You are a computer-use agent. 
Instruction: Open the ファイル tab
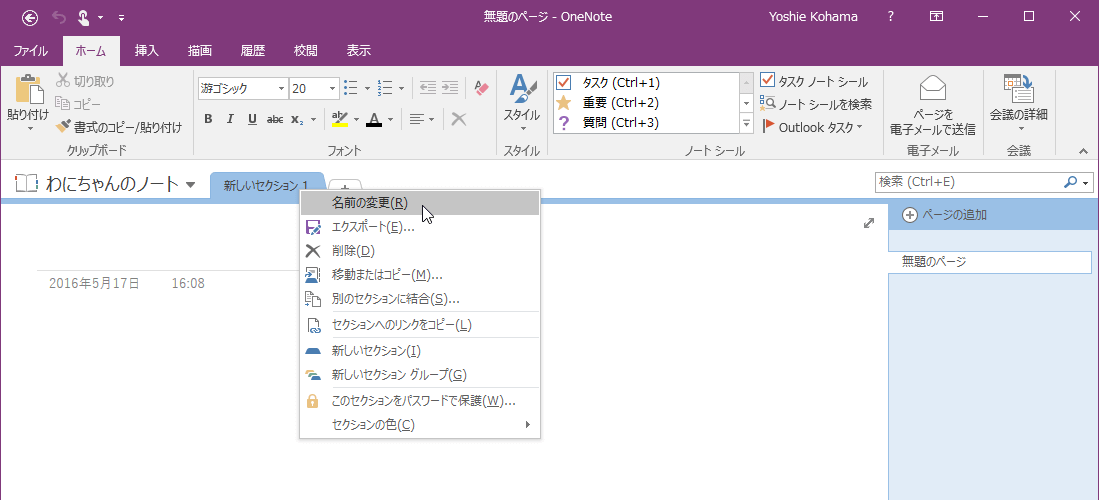pyautogui.click(x=31, y=50)
